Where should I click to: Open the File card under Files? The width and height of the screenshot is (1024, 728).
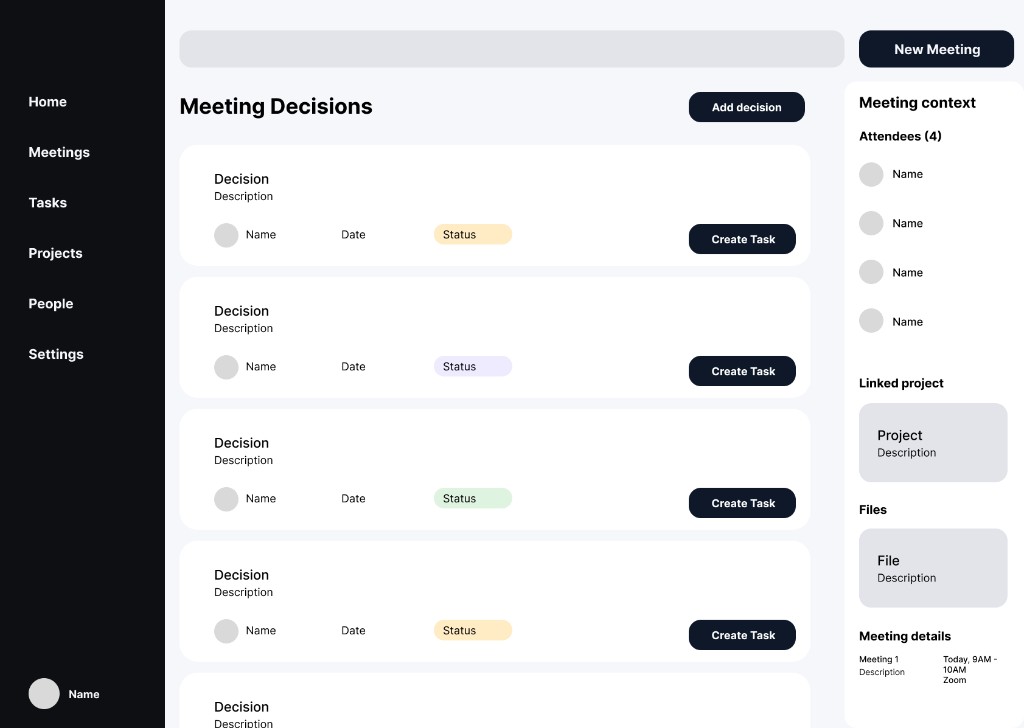(x=933, y=568)
